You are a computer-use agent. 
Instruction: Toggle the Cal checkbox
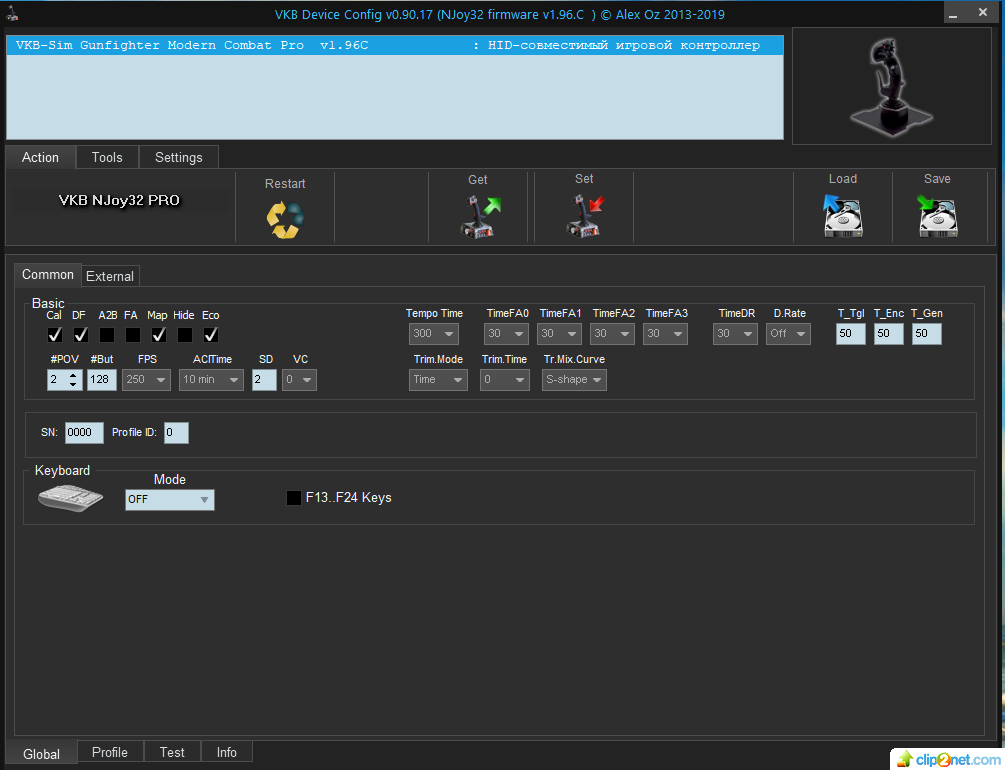(x=55, y=335)
